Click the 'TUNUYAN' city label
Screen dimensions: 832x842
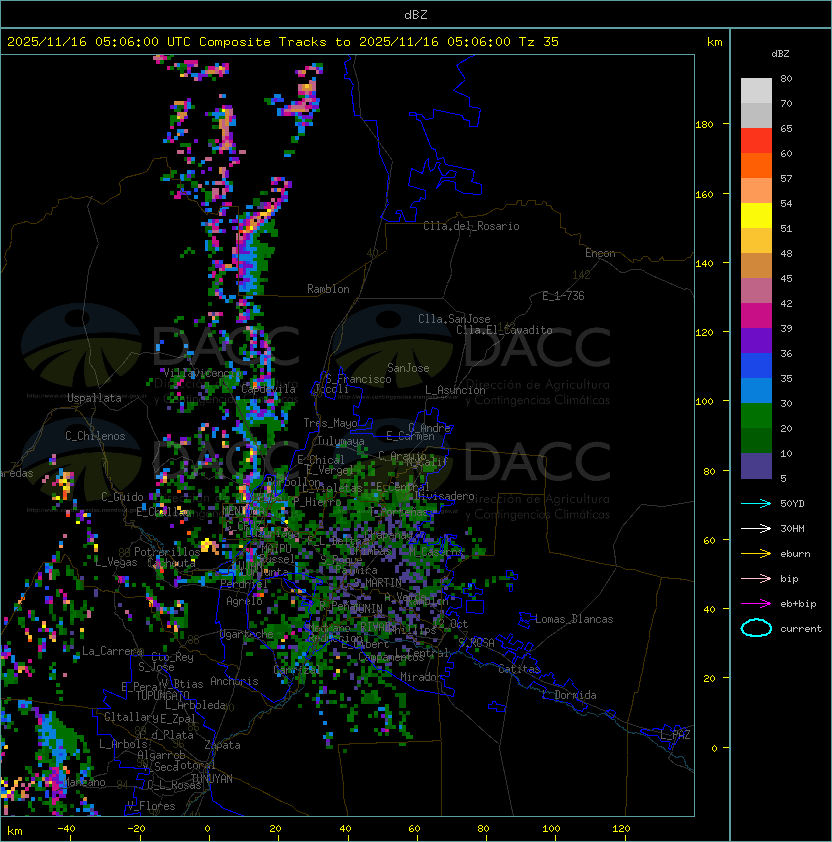212,779
